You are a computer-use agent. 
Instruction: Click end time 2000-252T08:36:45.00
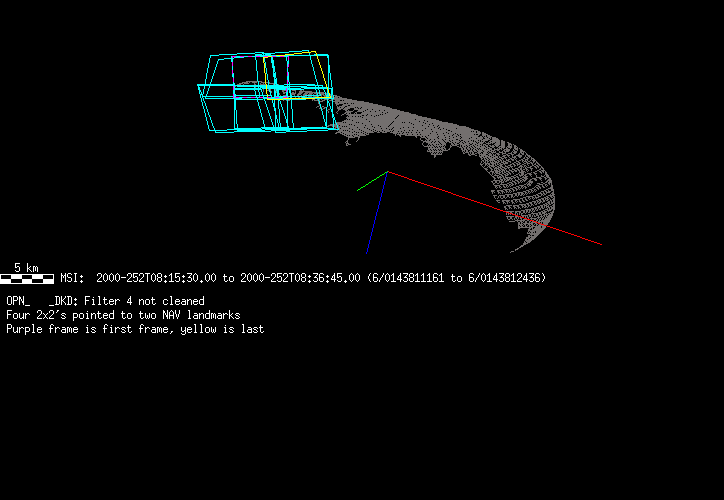click(300, 278)
